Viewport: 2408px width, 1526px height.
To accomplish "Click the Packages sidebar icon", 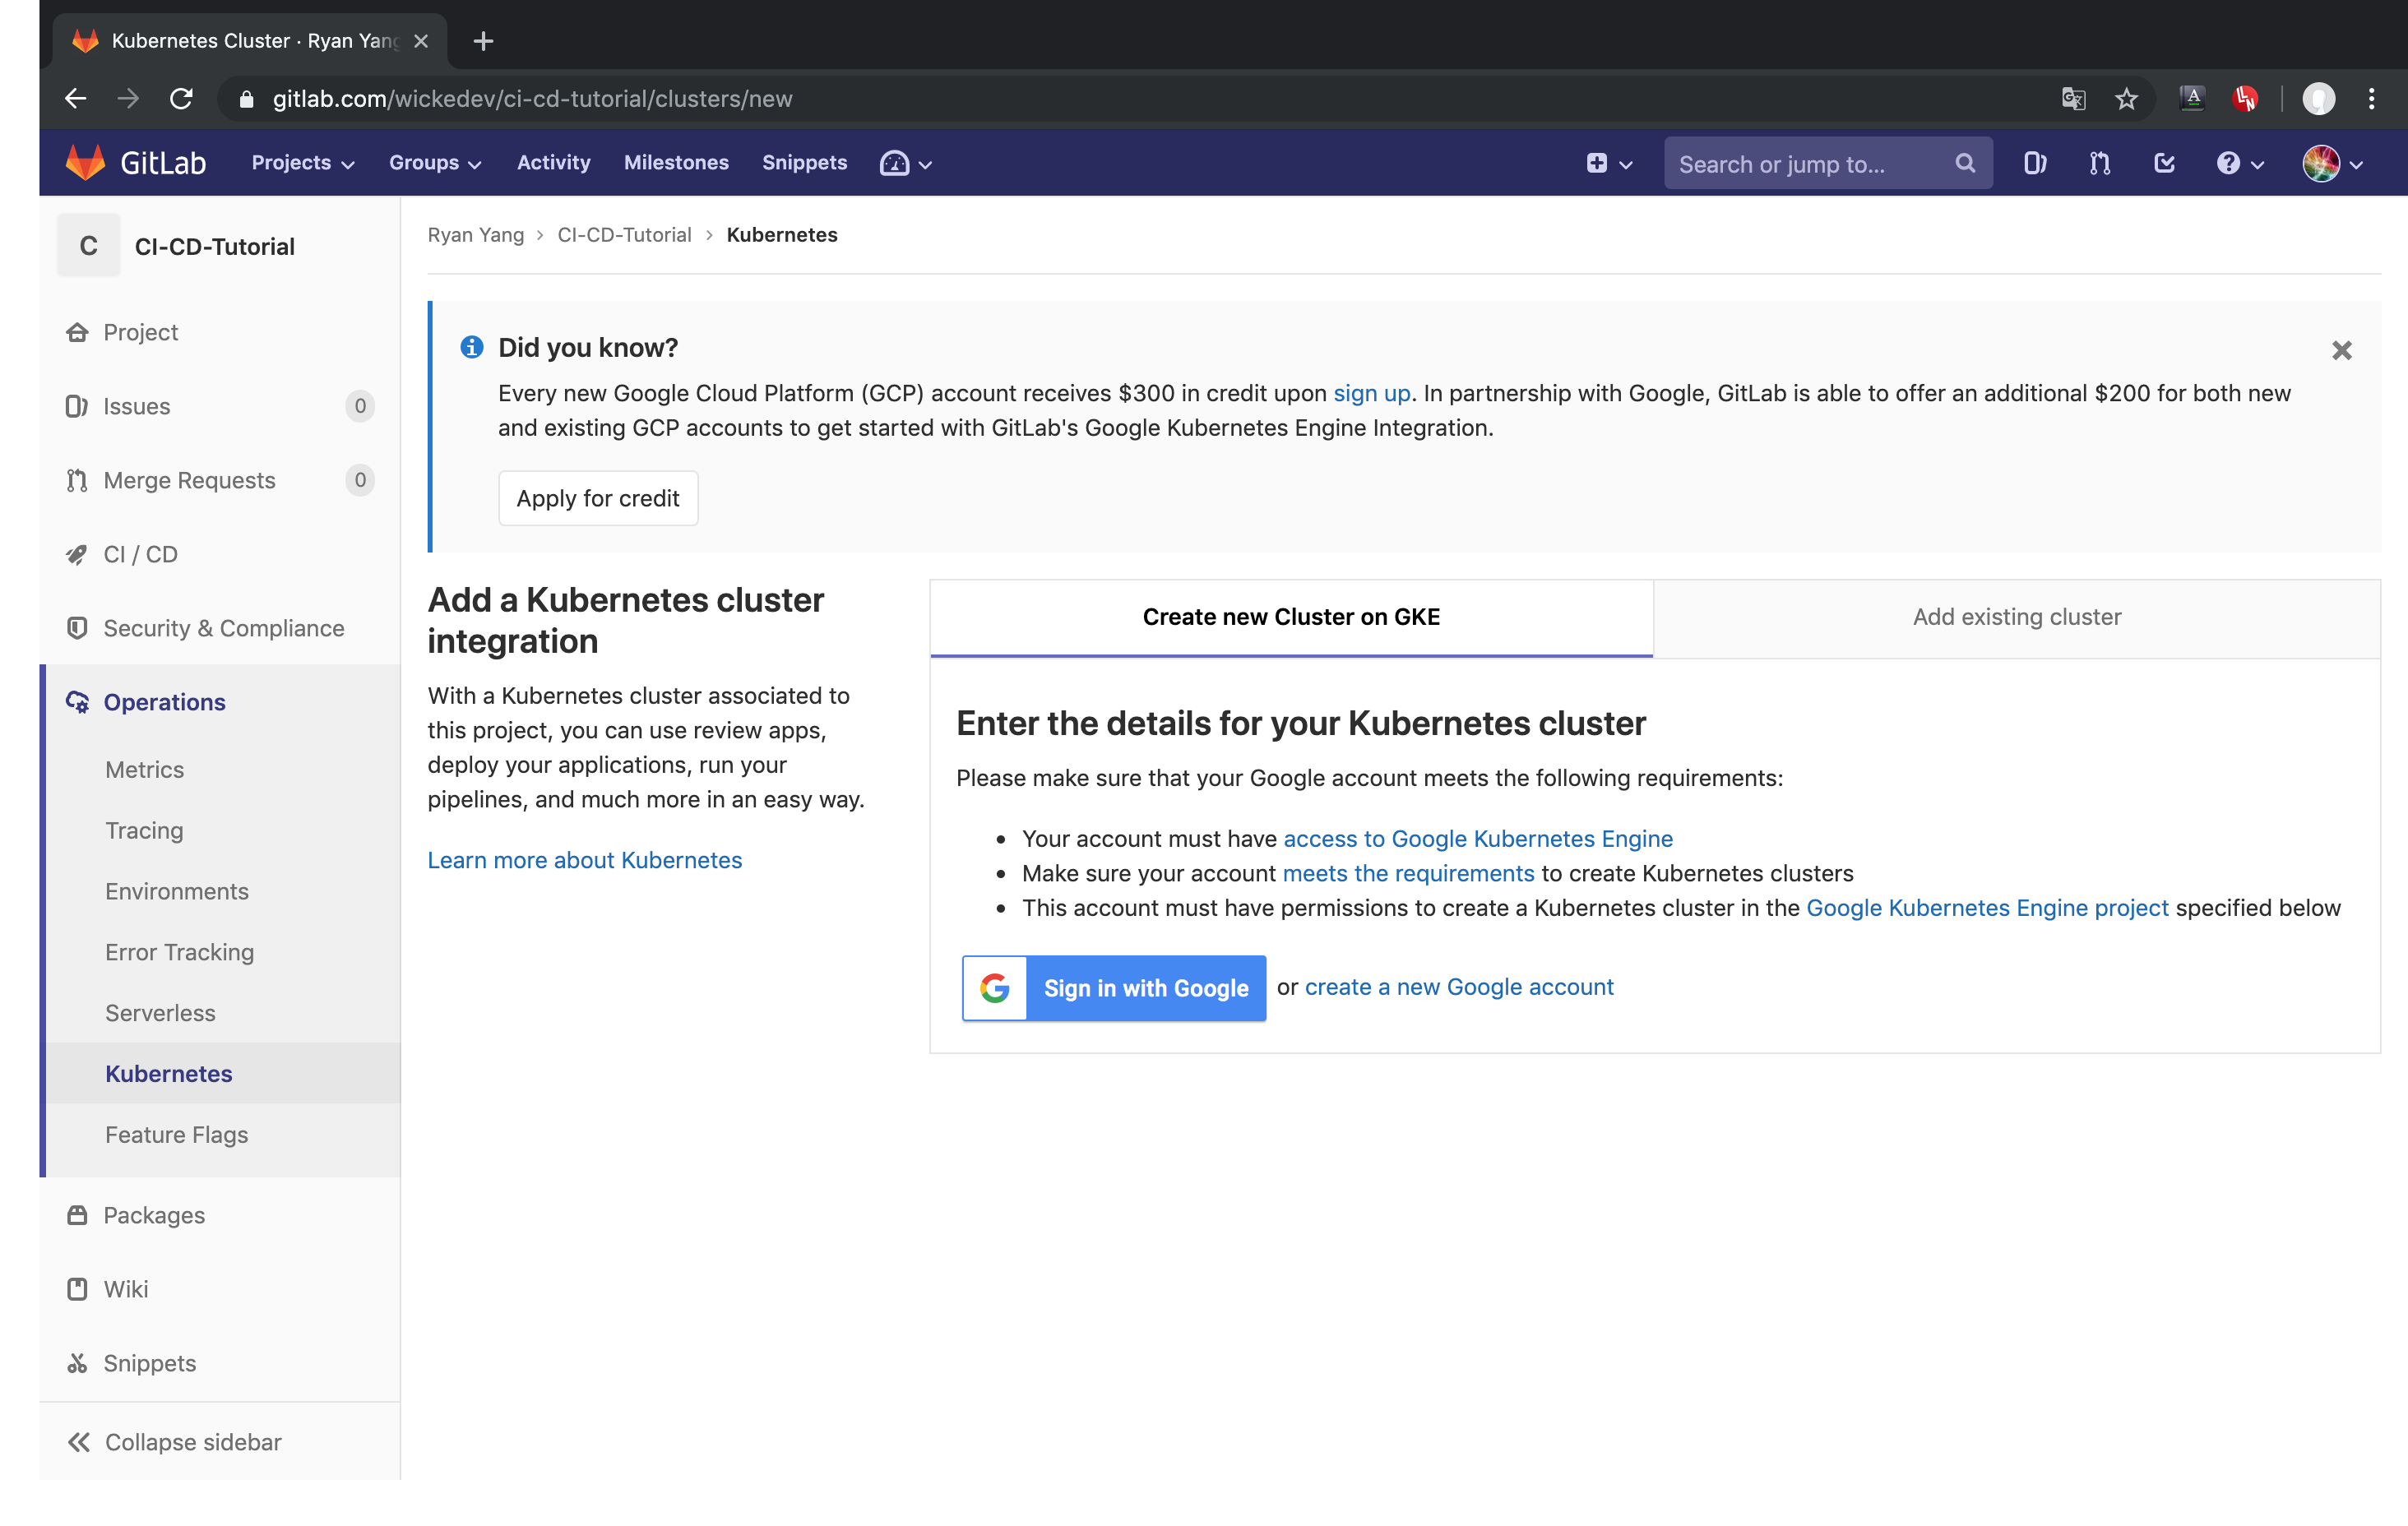I will 78,1215.
